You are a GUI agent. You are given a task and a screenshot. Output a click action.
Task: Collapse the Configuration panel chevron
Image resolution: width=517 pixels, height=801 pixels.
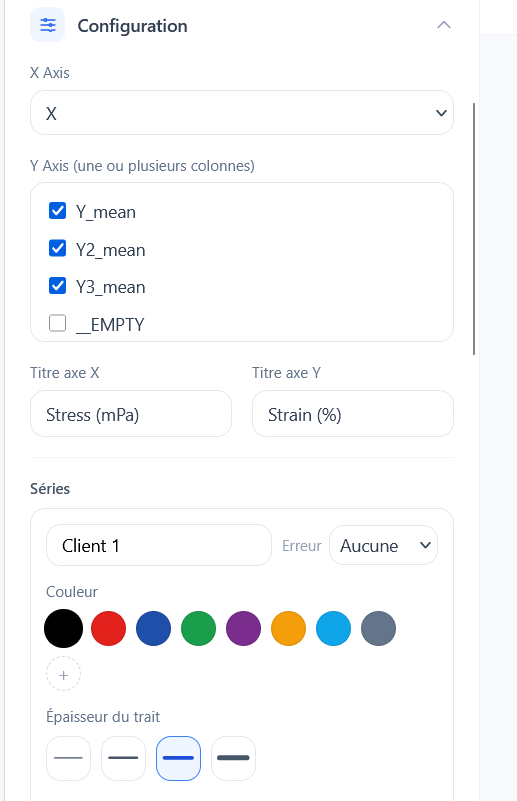(443, 25)
